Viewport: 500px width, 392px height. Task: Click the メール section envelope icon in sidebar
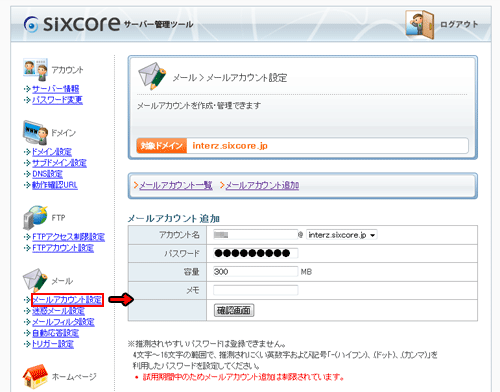(x=35, y=280)
